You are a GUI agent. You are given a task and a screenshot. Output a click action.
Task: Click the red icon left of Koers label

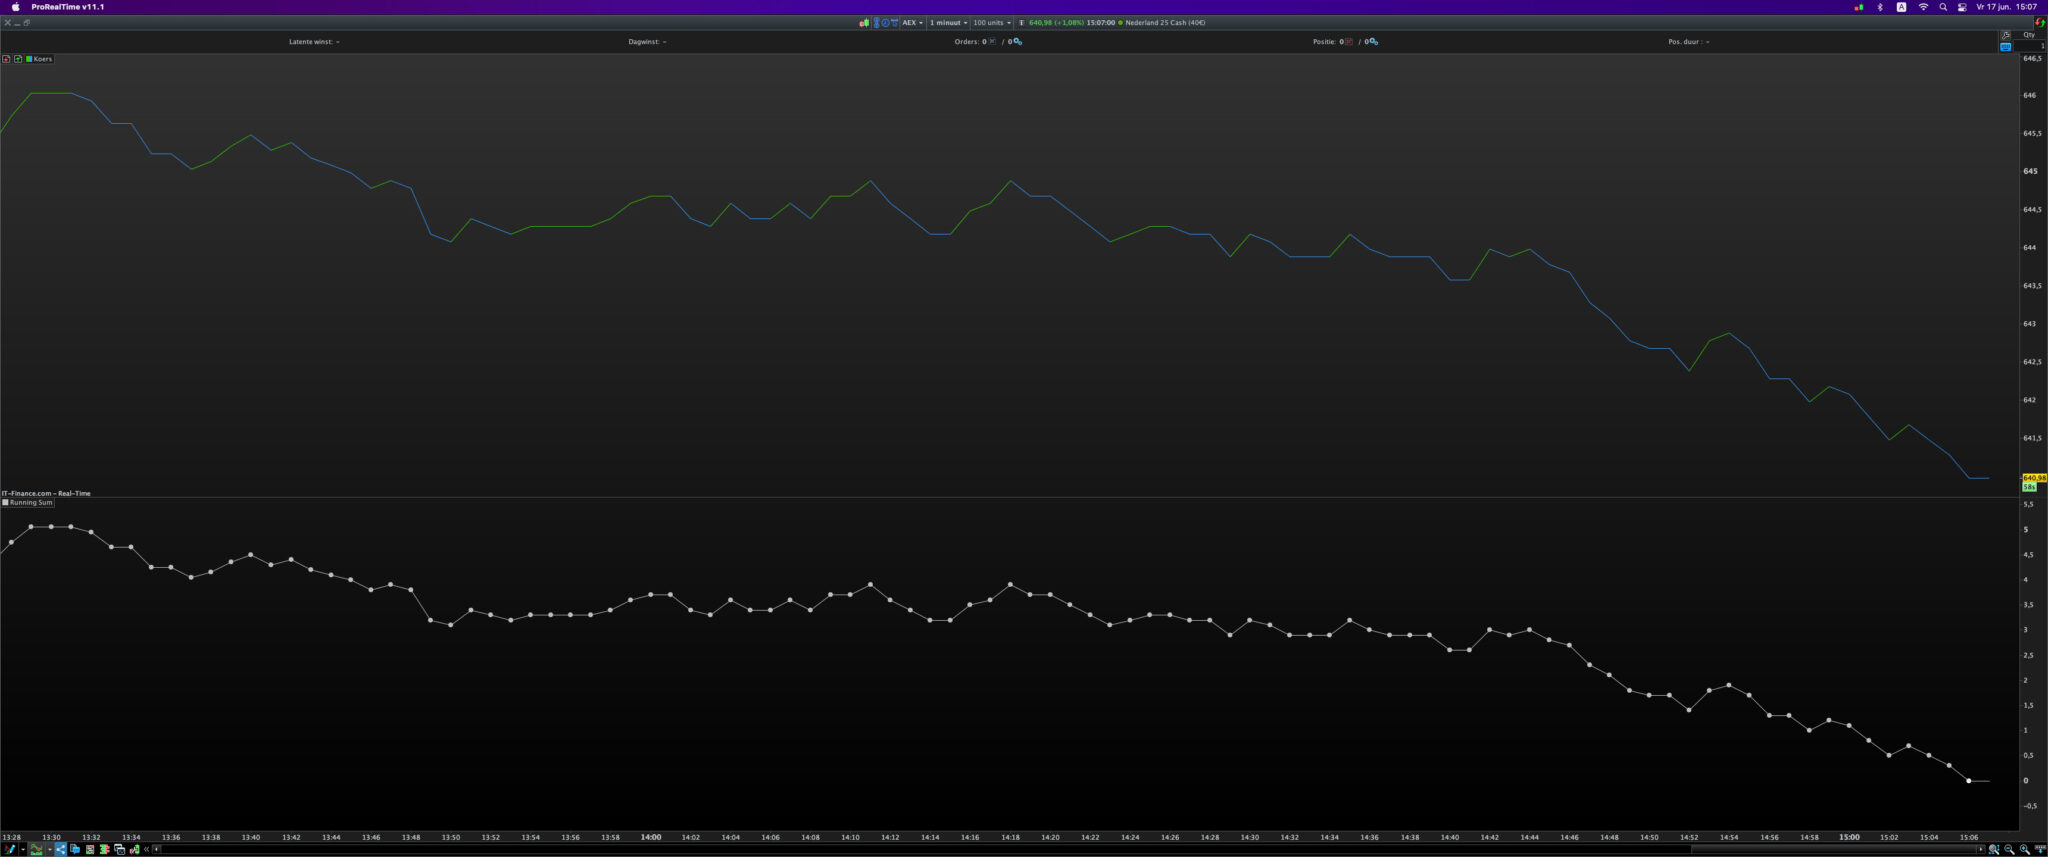point(6,59)
